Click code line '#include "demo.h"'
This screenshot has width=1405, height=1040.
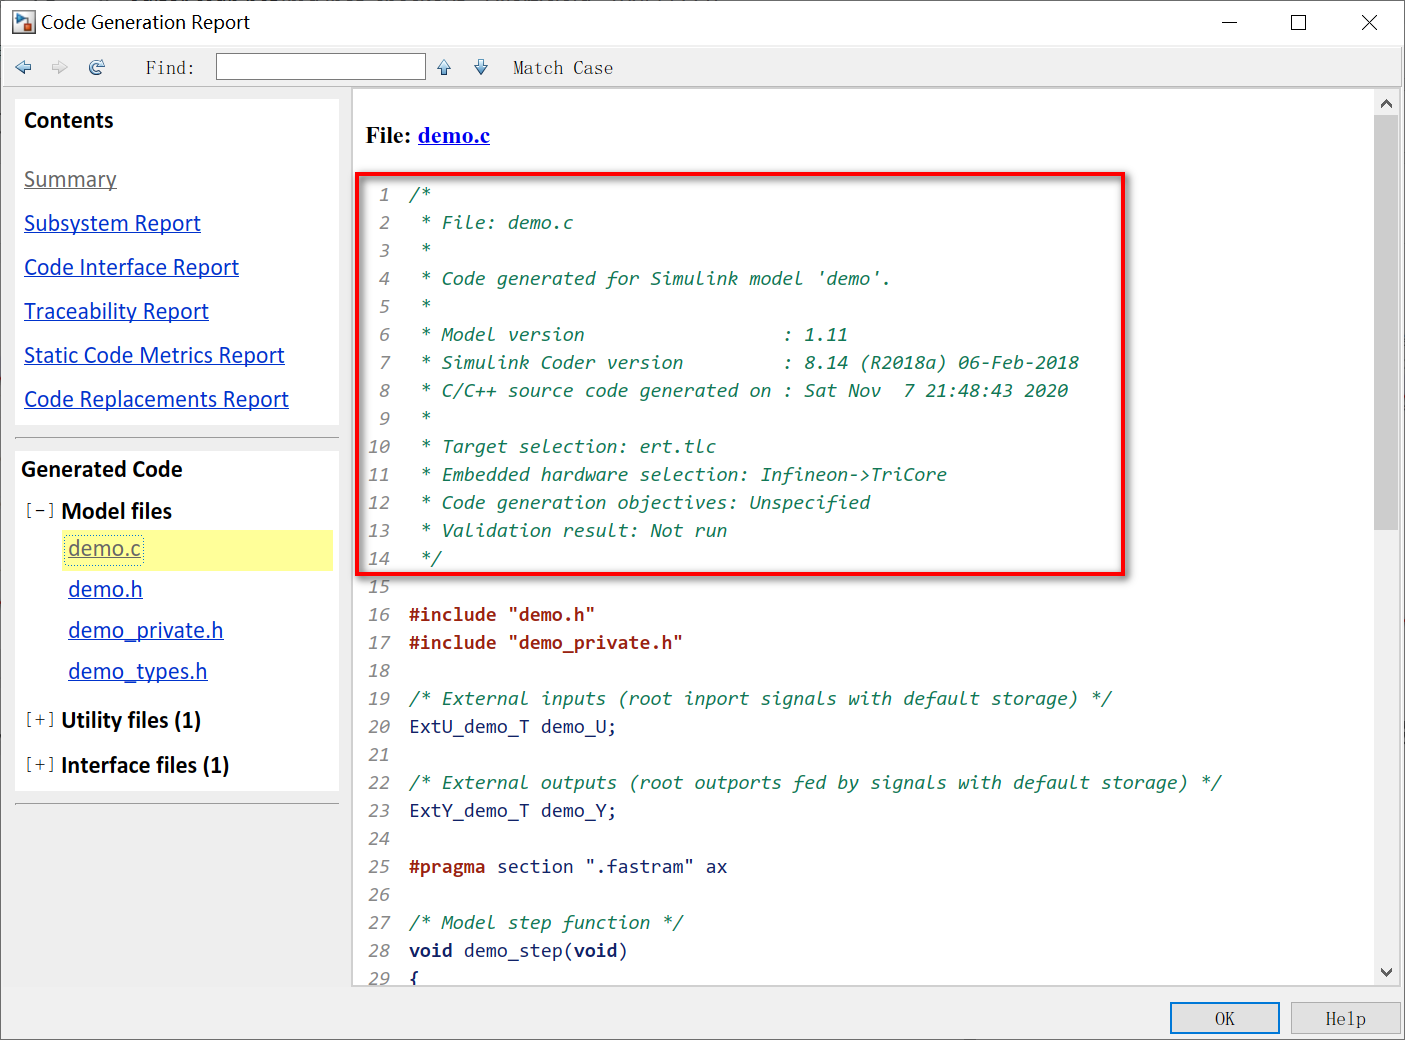(502, 614)
